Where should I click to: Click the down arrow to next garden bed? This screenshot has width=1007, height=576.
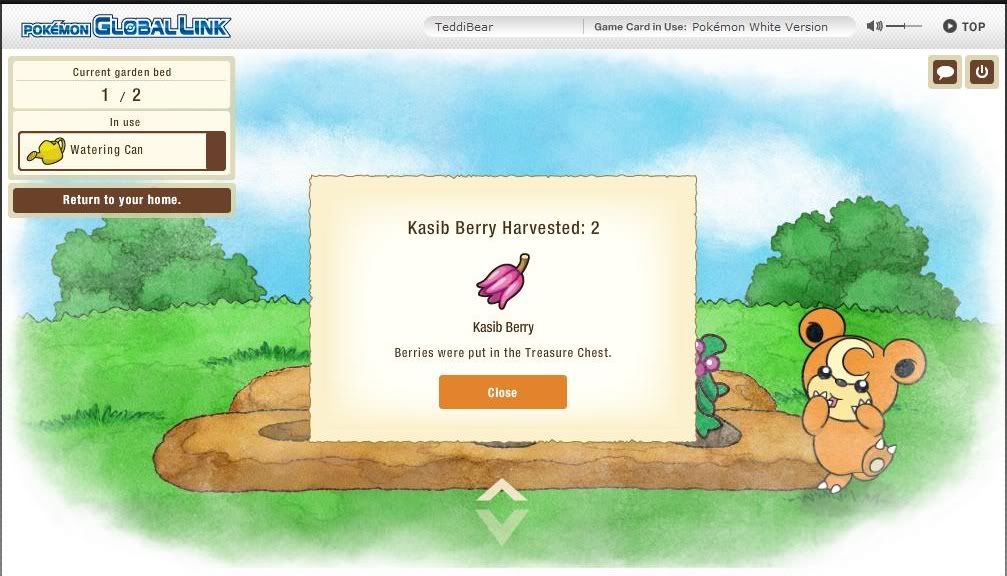click(502, 526)
